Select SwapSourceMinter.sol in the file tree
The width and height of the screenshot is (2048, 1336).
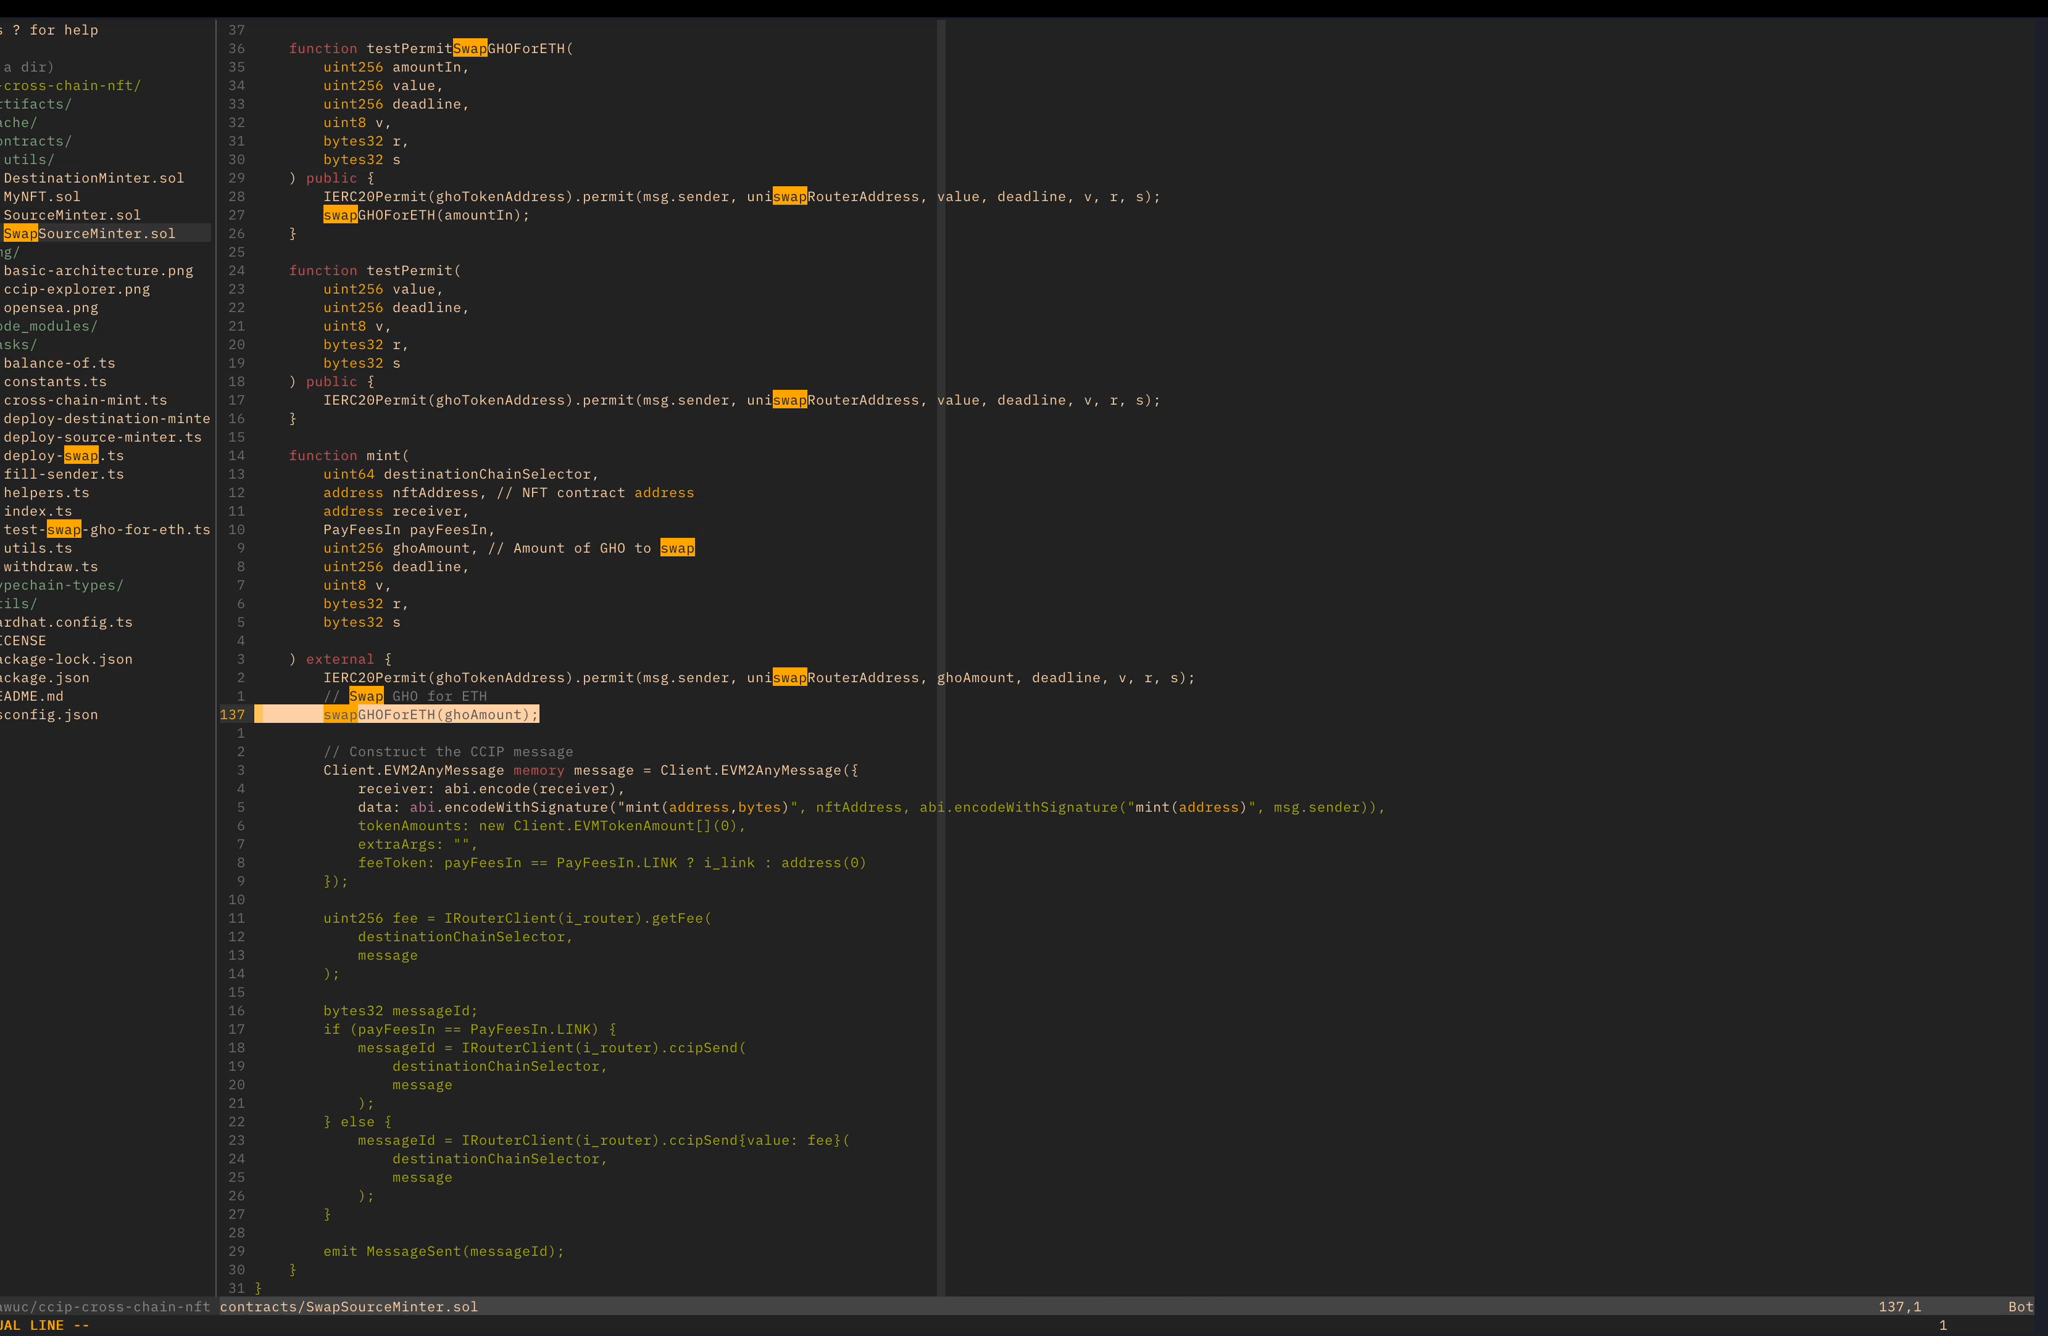pyautogui.click(x=89, y=234)
